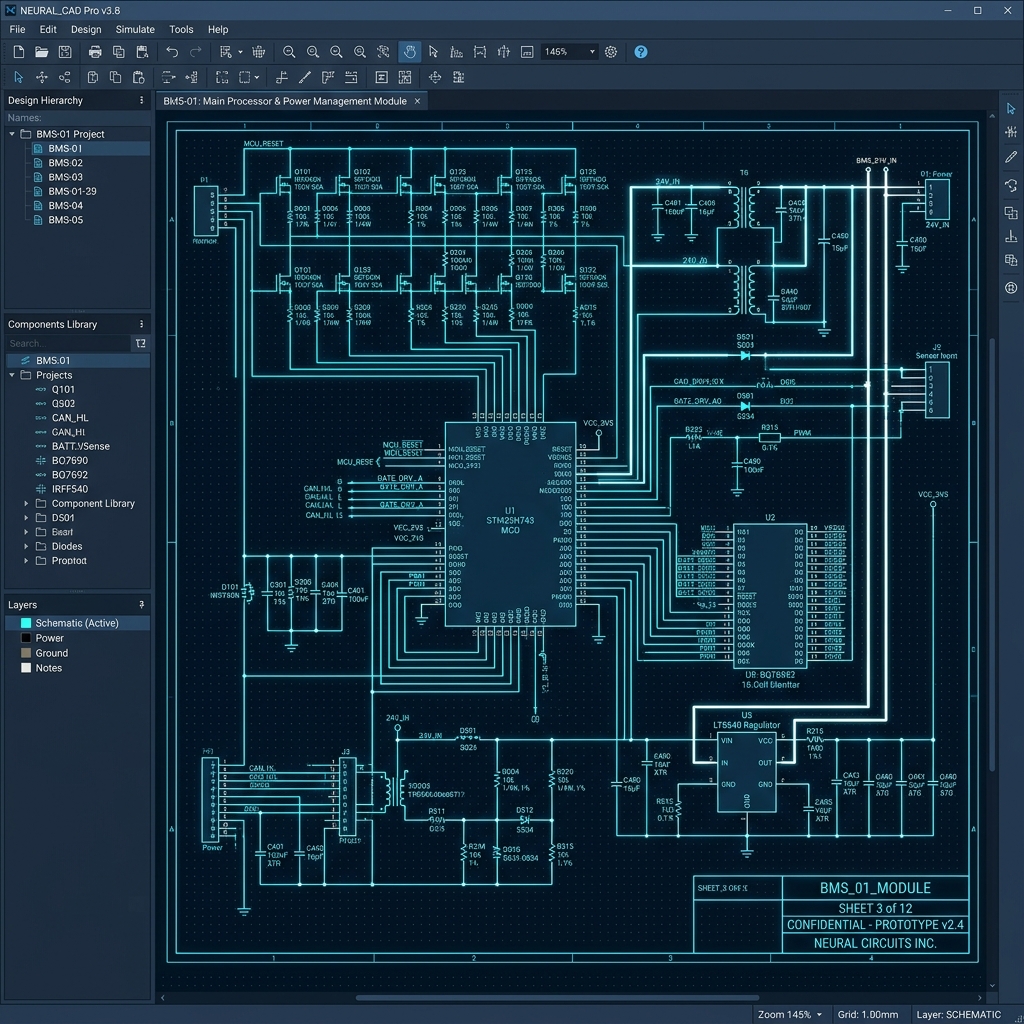
Task: Select the Notes layer row
Action: 77,668
